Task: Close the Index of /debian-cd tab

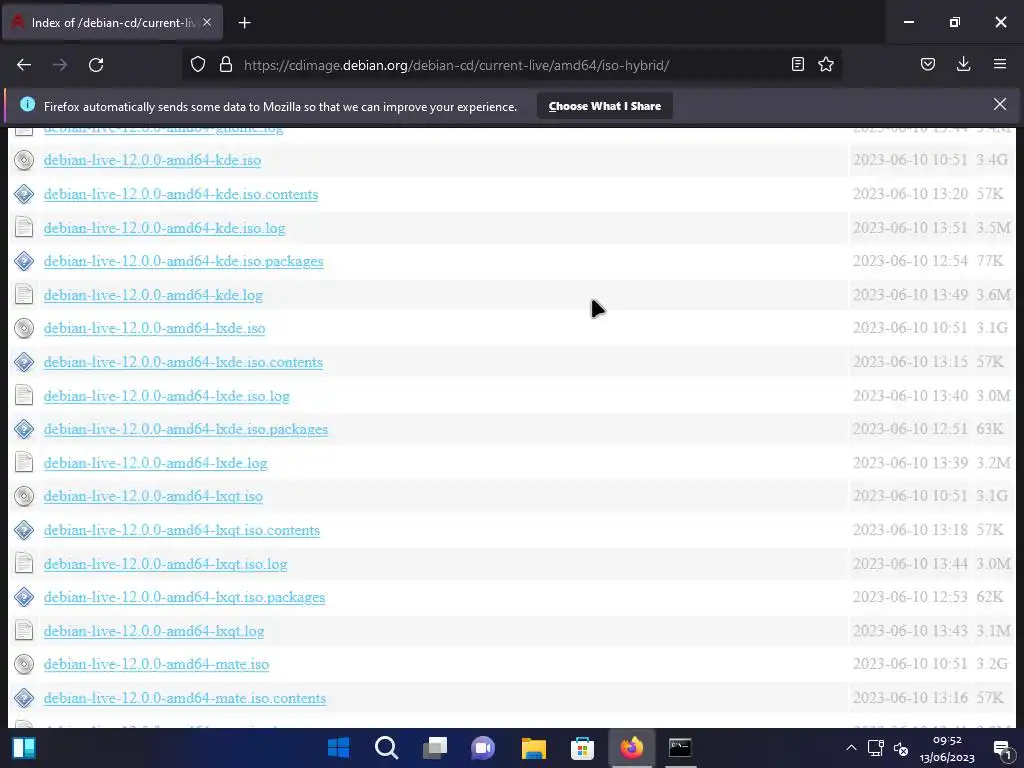Action: click(207, 22)
